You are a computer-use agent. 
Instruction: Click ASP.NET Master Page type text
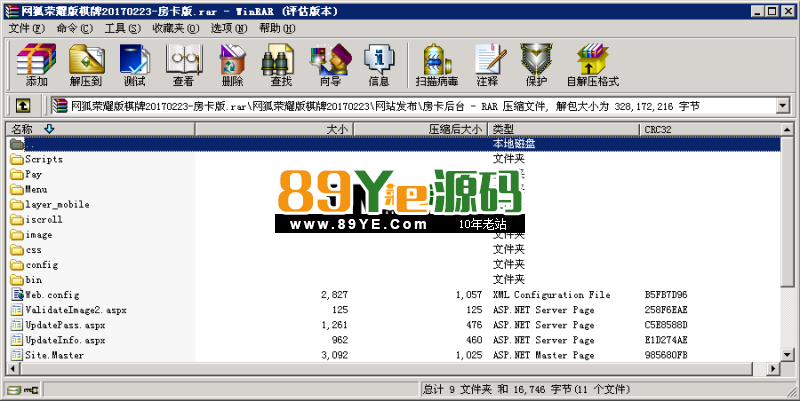click(543, 355)
